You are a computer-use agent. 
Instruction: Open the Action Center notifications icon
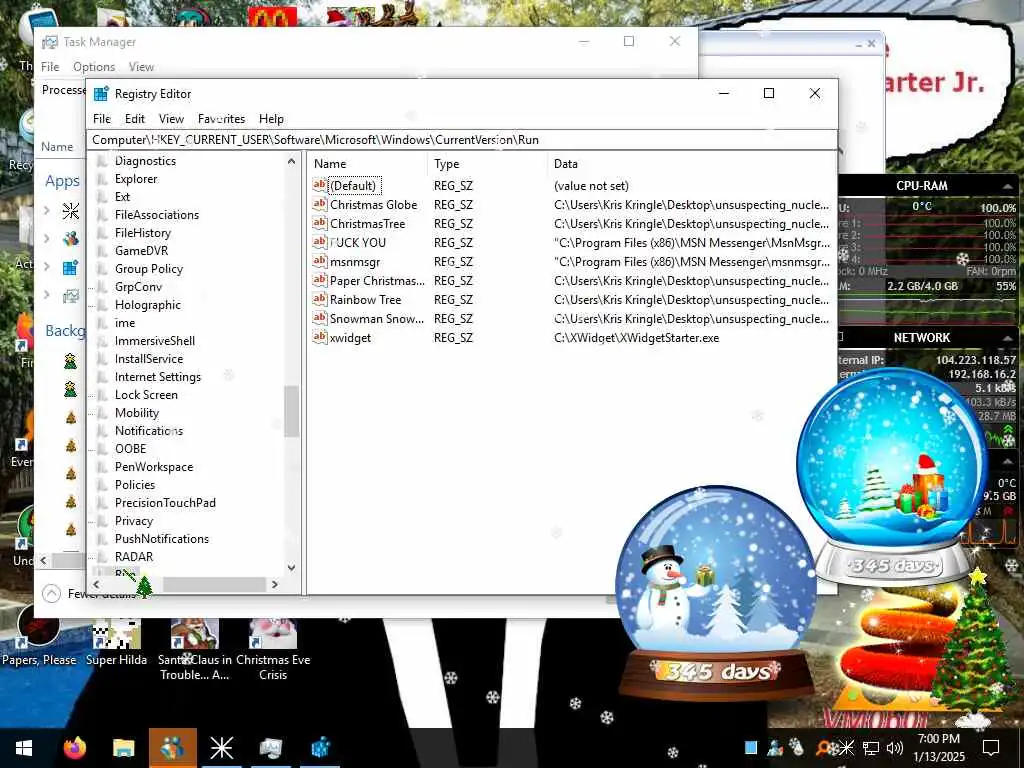pyautogui.click(x=991, y=748)
